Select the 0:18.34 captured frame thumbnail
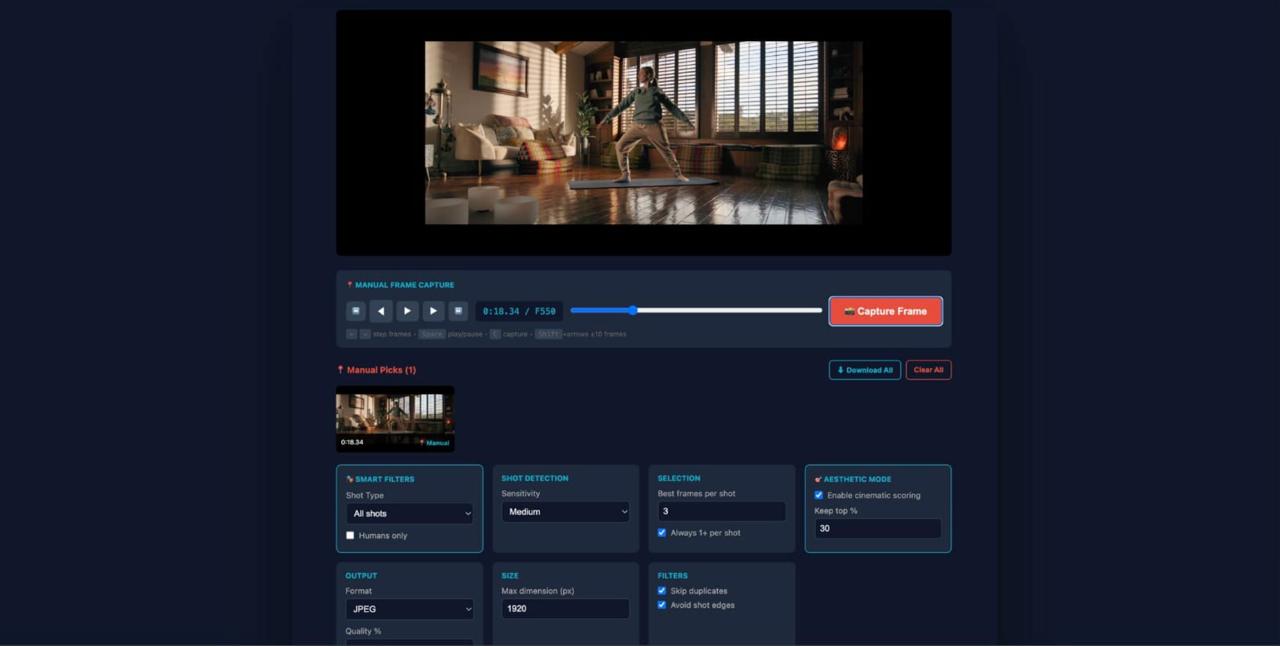The width and height of the screenshot is (1280, 646). tap(394, 419)
